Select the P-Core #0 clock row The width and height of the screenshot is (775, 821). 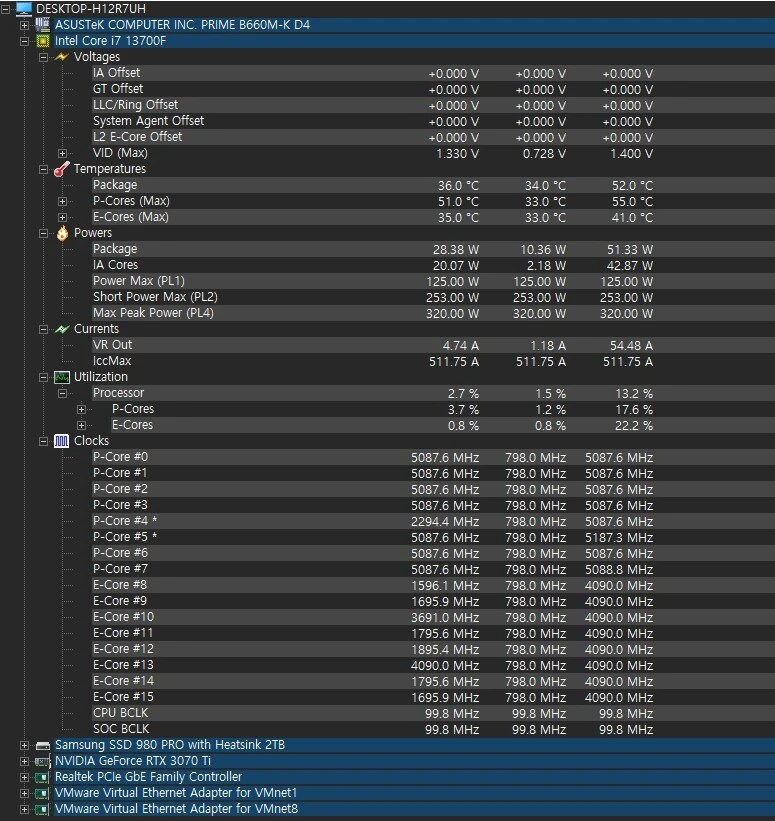(x=433, y=457)
